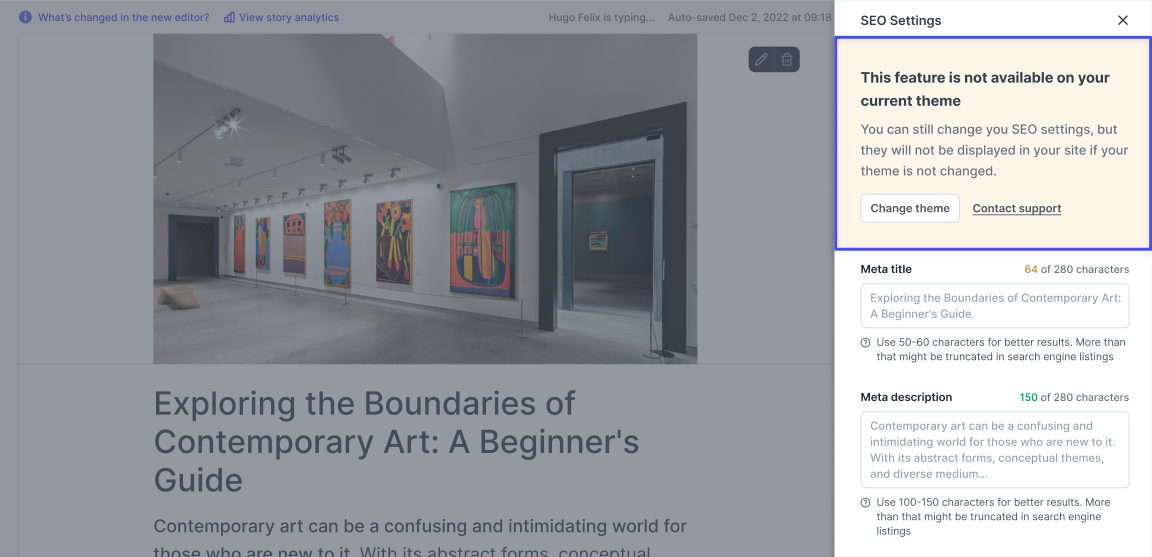
Task: Open View story analytics
Action: coord(289,17)
